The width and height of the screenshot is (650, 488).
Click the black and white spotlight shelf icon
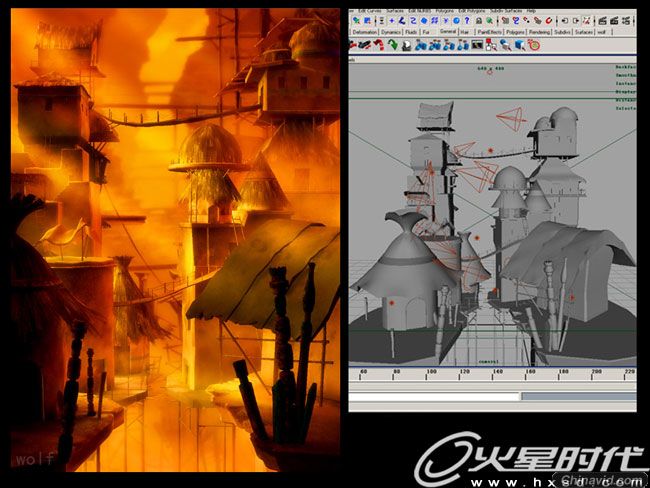[x=407, y=44]
